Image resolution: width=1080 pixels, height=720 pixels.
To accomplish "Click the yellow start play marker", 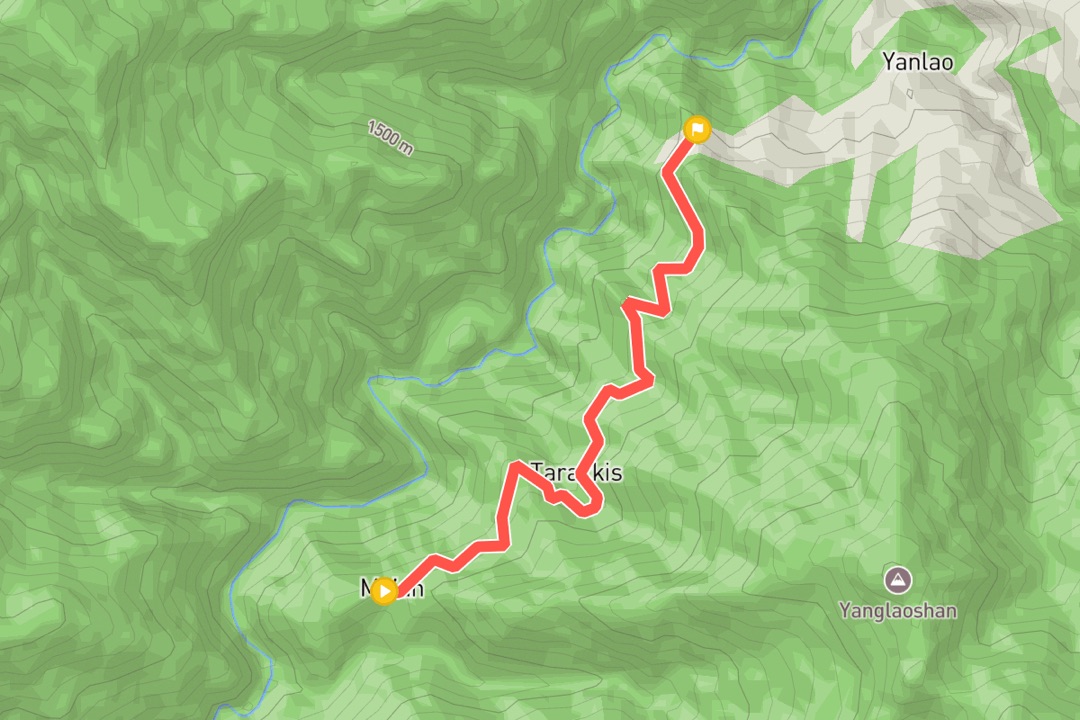I will (x=384, y=591).
